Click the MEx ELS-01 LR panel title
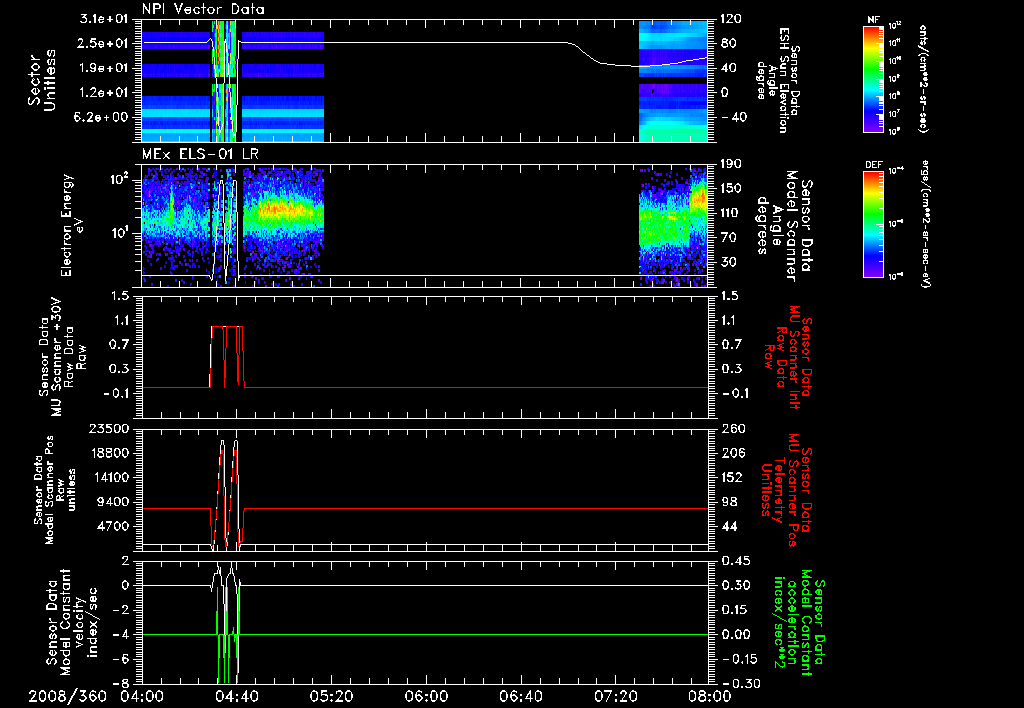Viewport: 1024px width, 708px height. click(x=201, y=154)
